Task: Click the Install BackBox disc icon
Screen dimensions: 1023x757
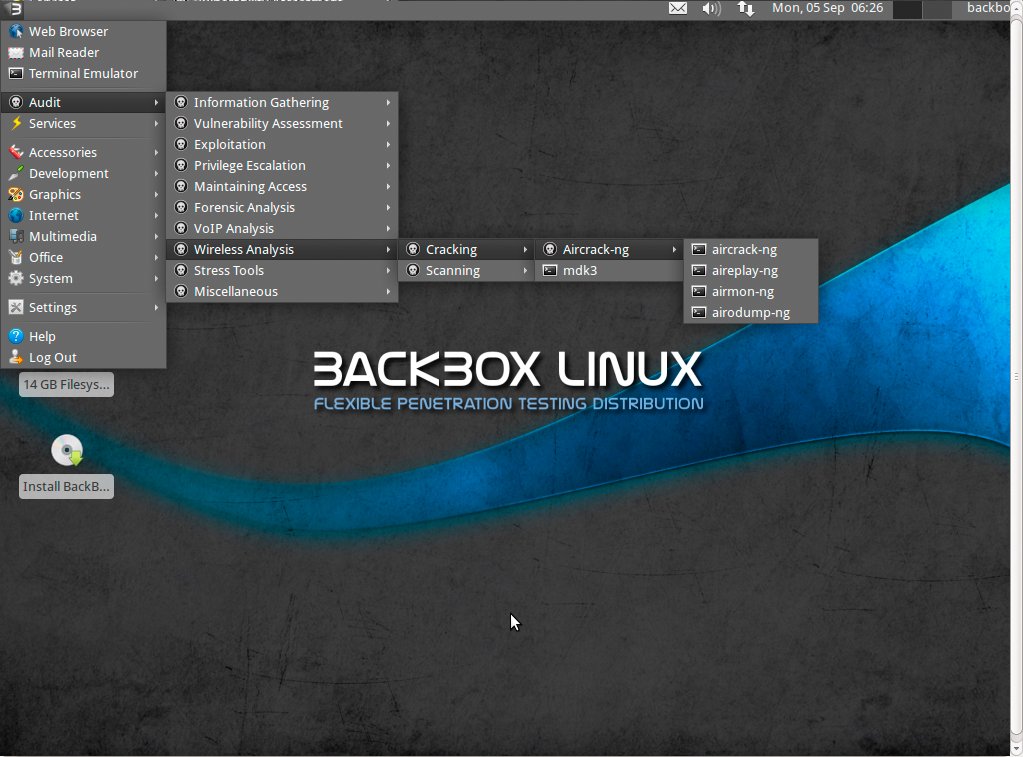Action: pos(67,450)
